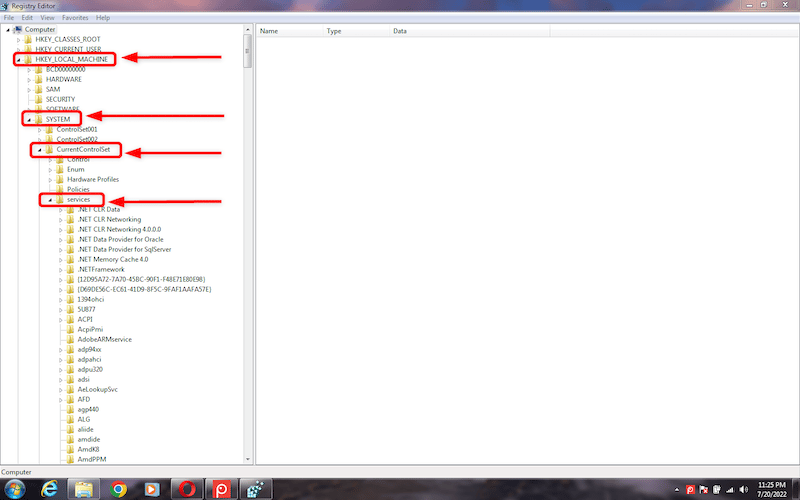800x500 pixels.
Task: Open Windows Explorer from the taskbar
Action: [83, 489]
